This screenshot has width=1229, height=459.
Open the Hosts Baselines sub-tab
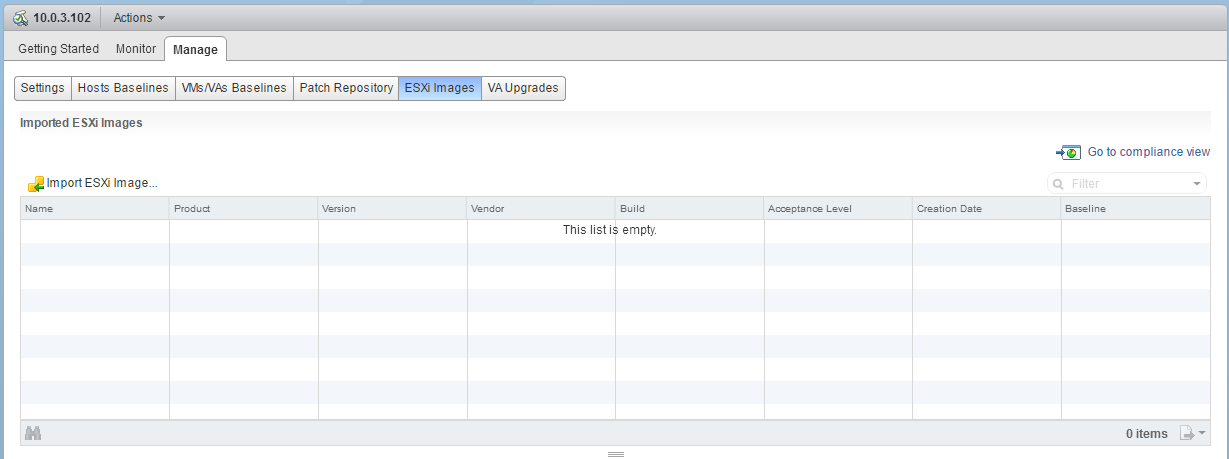[123, 88]
